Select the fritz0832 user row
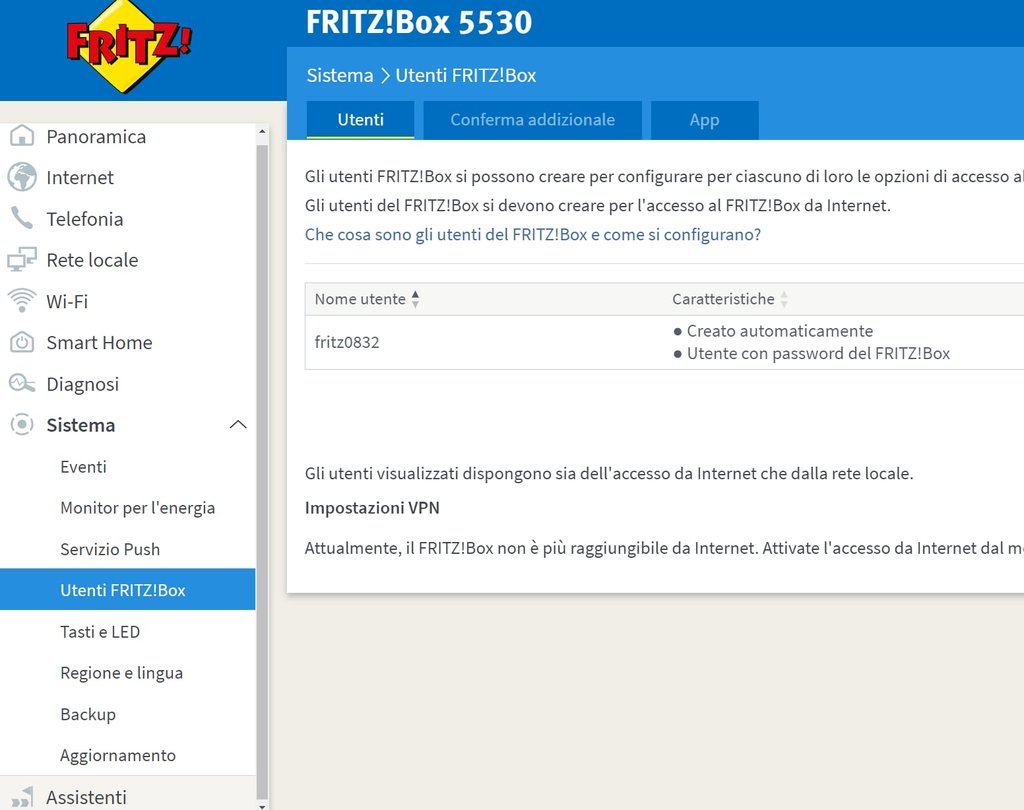Viewport: 1024px width, 810px height. pos(664,342)
